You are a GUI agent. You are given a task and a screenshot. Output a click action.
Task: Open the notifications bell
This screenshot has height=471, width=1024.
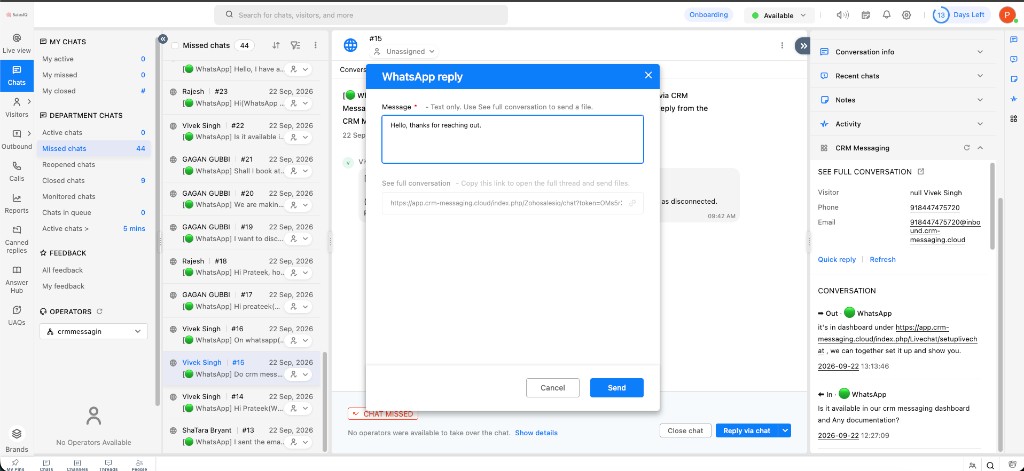[x=886, y=15]
